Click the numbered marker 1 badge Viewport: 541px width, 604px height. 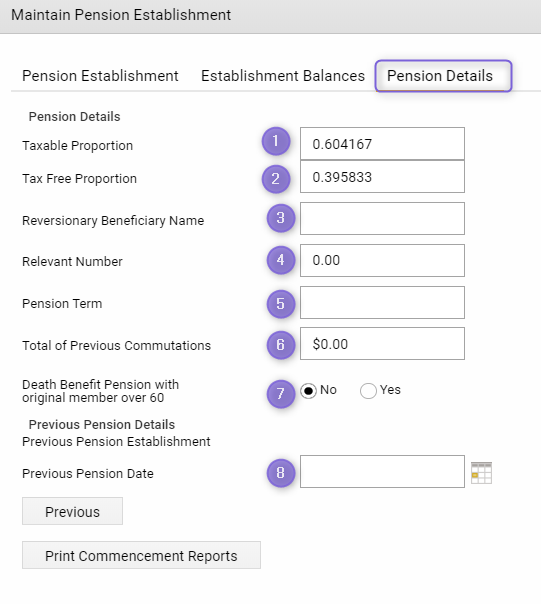[x=276, y=141]
